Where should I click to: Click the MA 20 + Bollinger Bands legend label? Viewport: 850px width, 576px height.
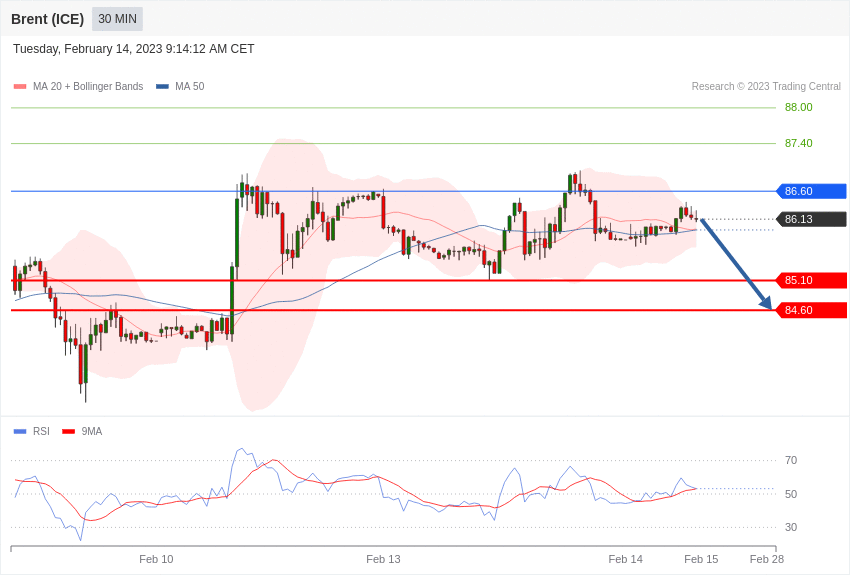(x=88, y=87)
